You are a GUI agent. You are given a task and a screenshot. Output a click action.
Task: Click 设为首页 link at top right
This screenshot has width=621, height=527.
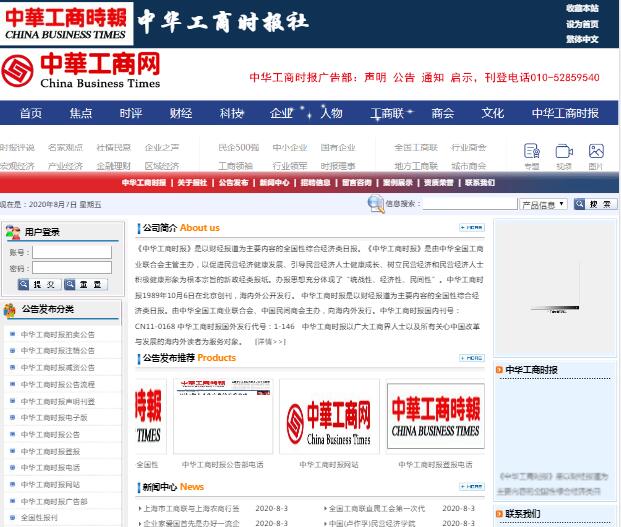tap(582, 24)
